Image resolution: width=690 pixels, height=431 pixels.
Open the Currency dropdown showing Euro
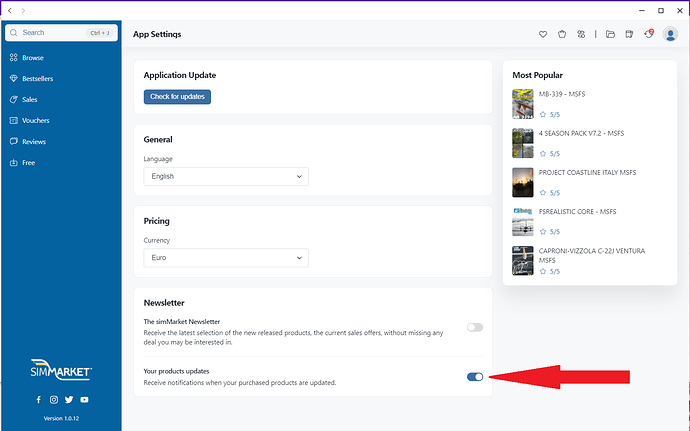pos(226,258)
